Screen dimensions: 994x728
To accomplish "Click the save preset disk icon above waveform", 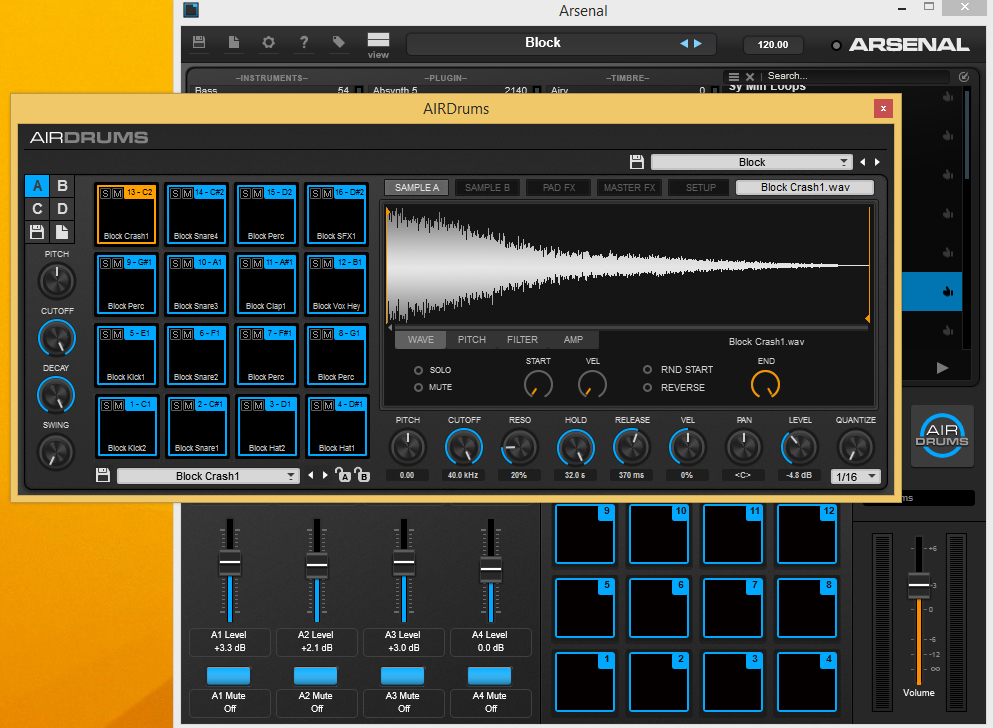I will [x=636, y=161].
